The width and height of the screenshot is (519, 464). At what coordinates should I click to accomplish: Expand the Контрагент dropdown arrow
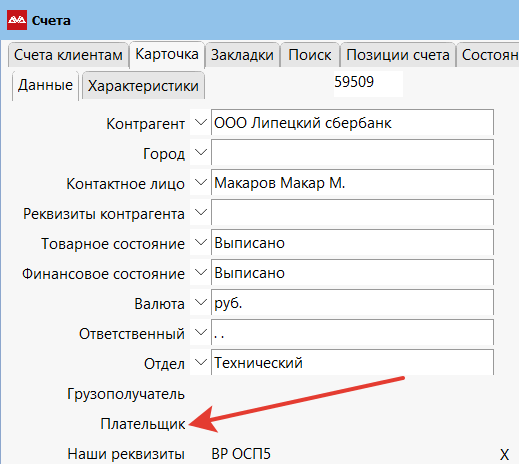pos(200,122)
